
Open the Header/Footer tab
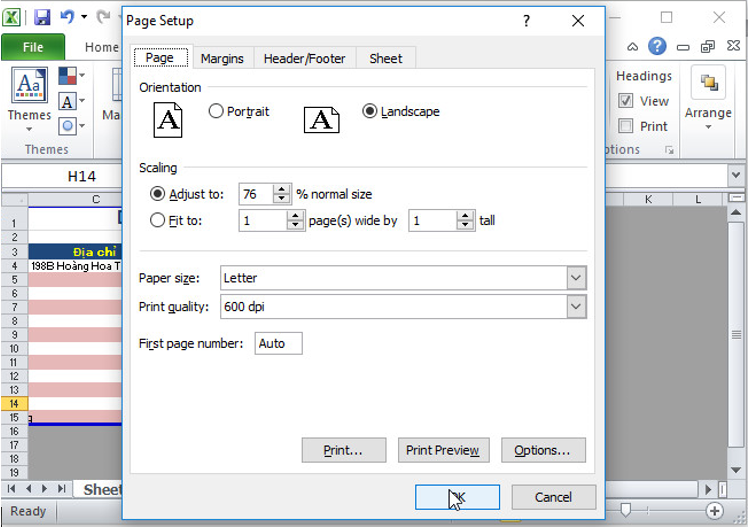pos(304,58)
